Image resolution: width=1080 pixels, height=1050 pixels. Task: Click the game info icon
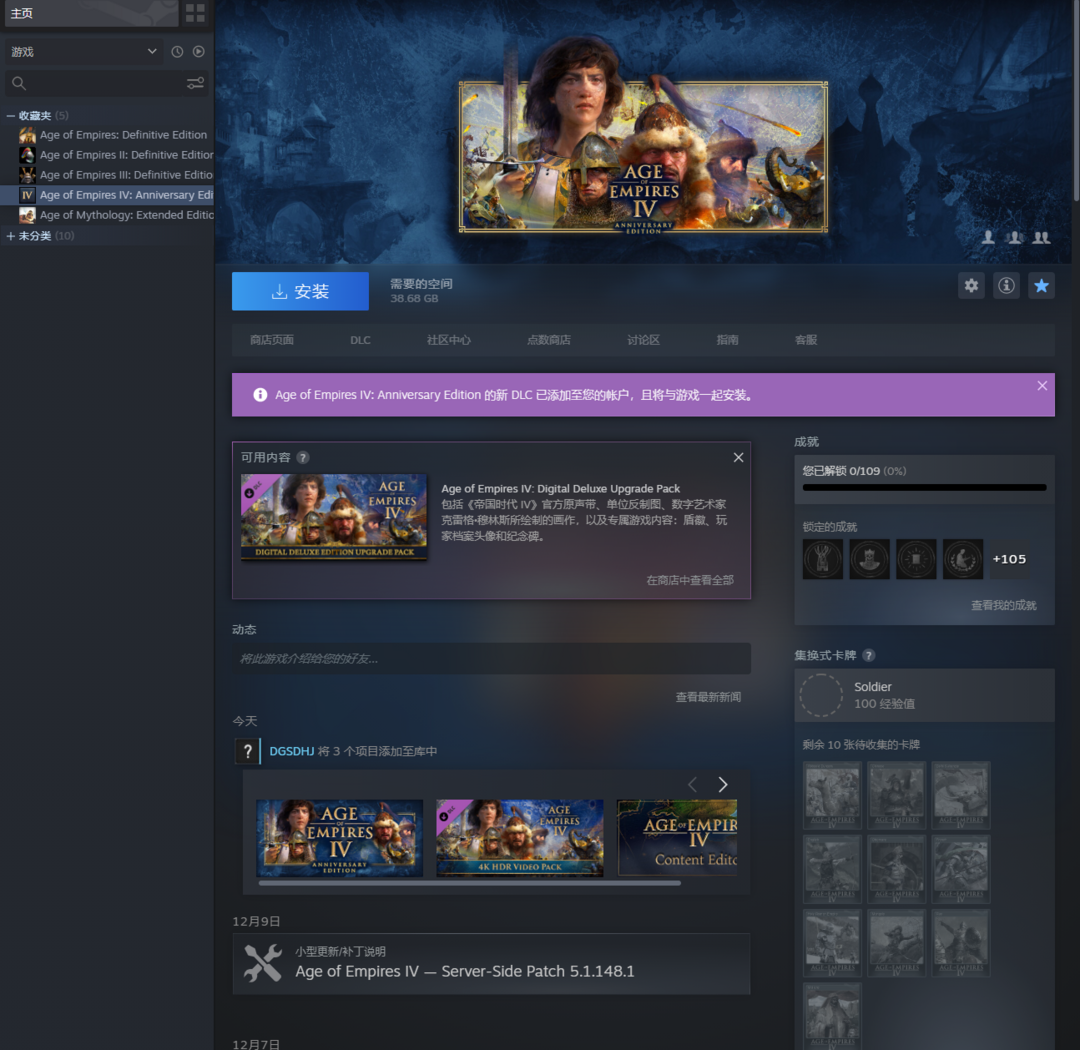pos(1006,286)
